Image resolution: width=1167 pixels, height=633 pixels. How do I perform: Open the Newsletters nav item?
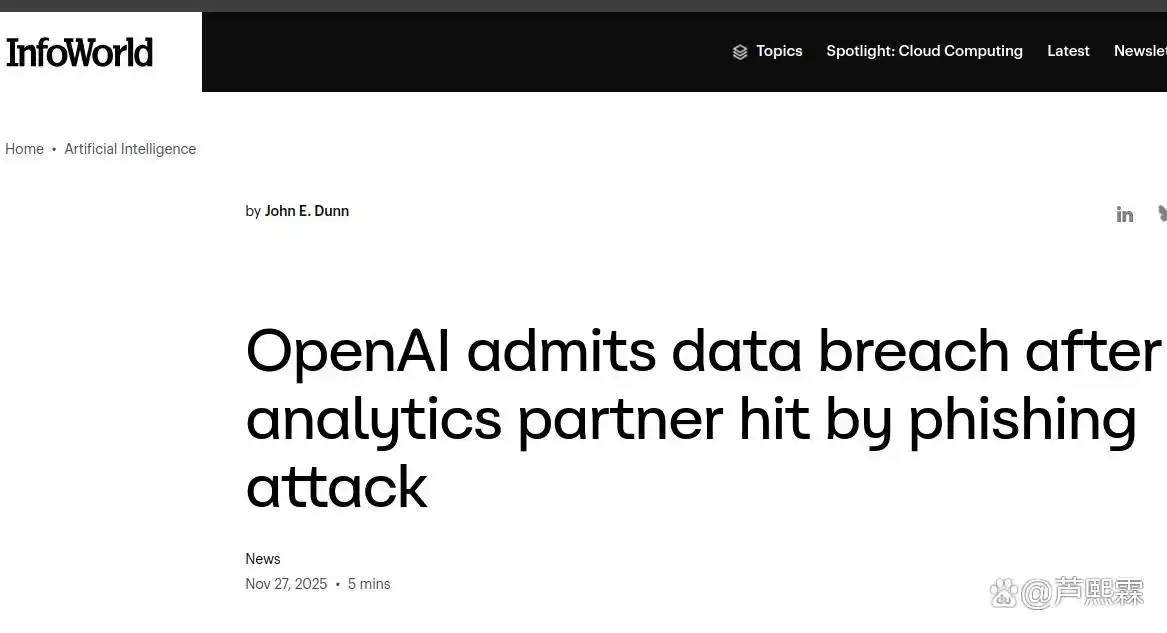[x=1140, y=51]
